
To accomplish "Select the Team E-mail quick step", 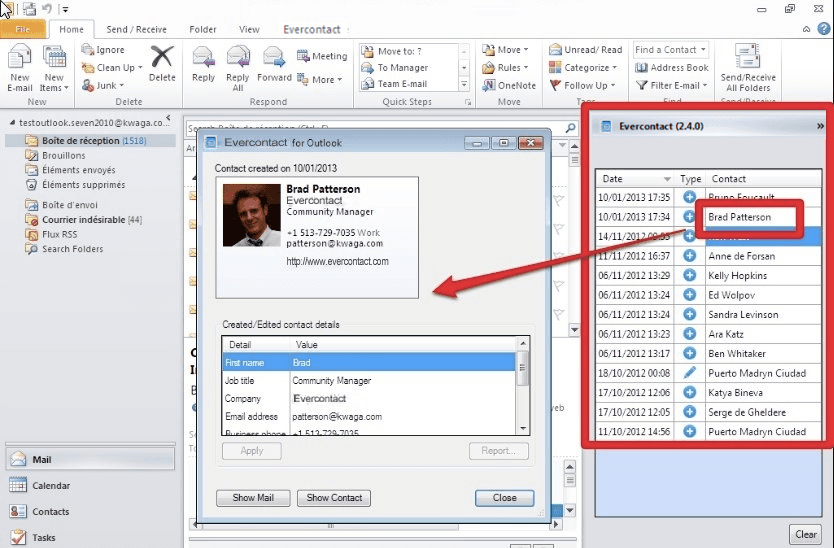I will tap(407, 84).
